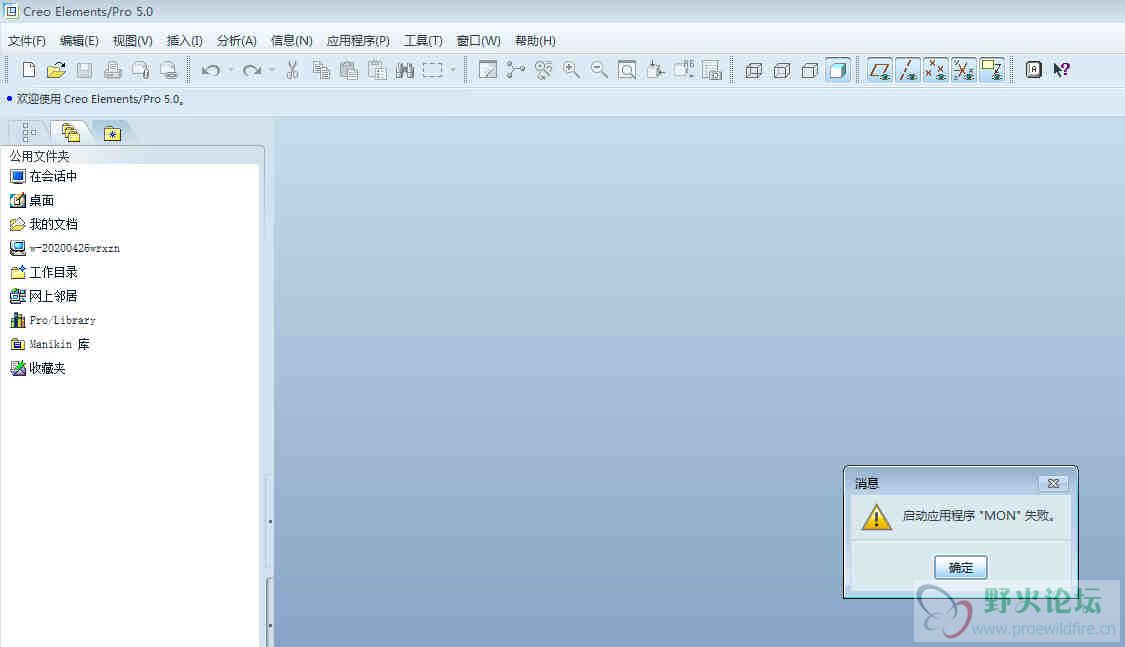Click the Zoom Out magnifier icon
This screenshot has height=647, width=1125.
[599, 70]
